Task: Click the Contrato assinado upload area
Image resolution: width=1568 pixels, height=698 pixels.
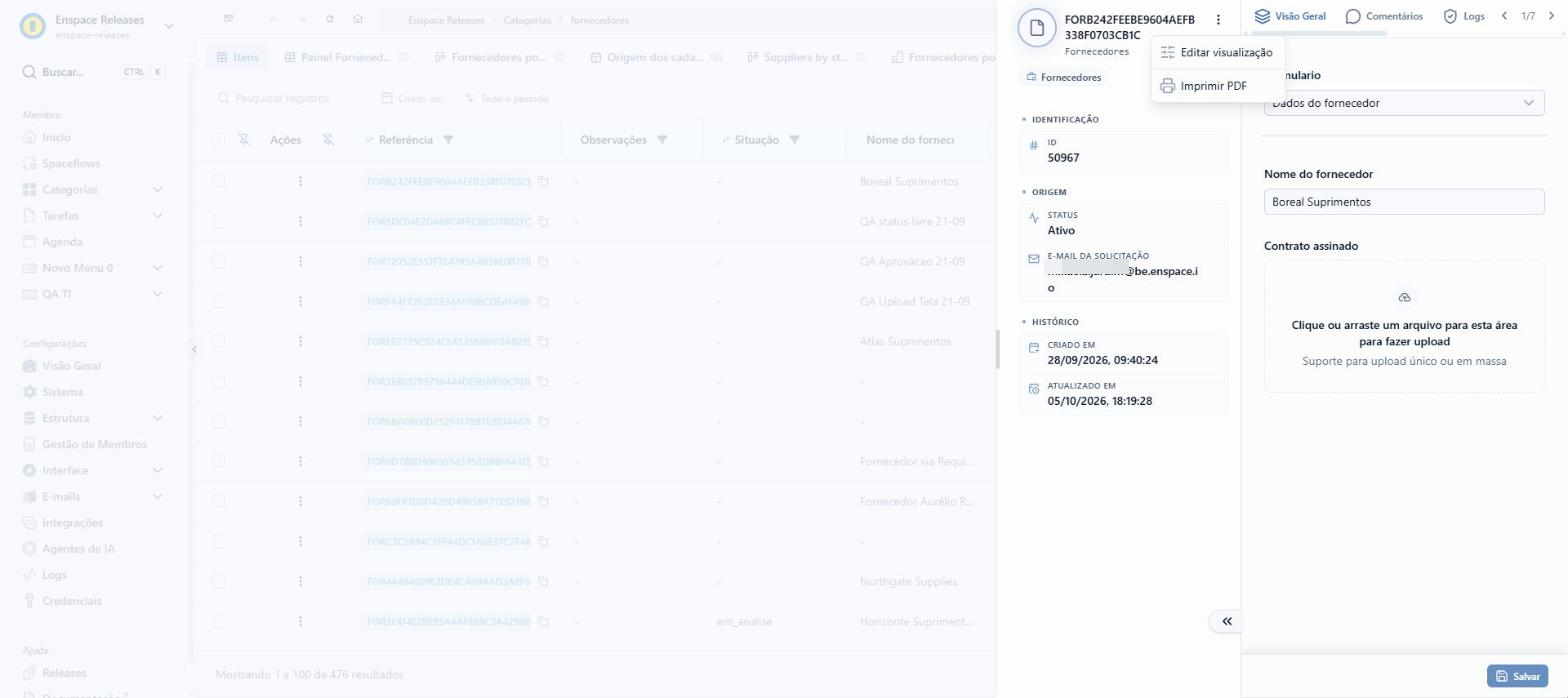Action: coord(1404,327)
